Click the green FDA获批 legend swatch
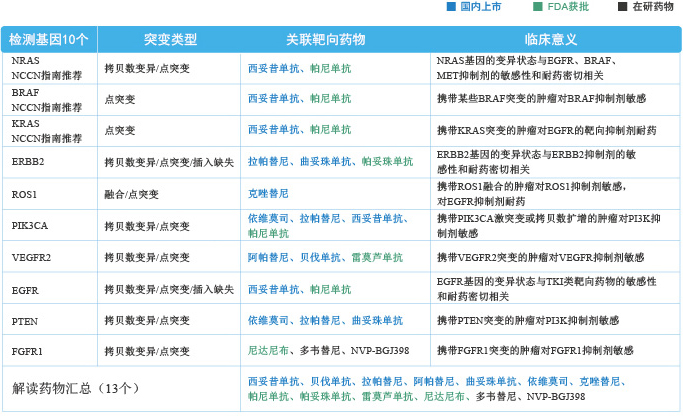Viewport: 683px width, 416px height. click(538, 7)
